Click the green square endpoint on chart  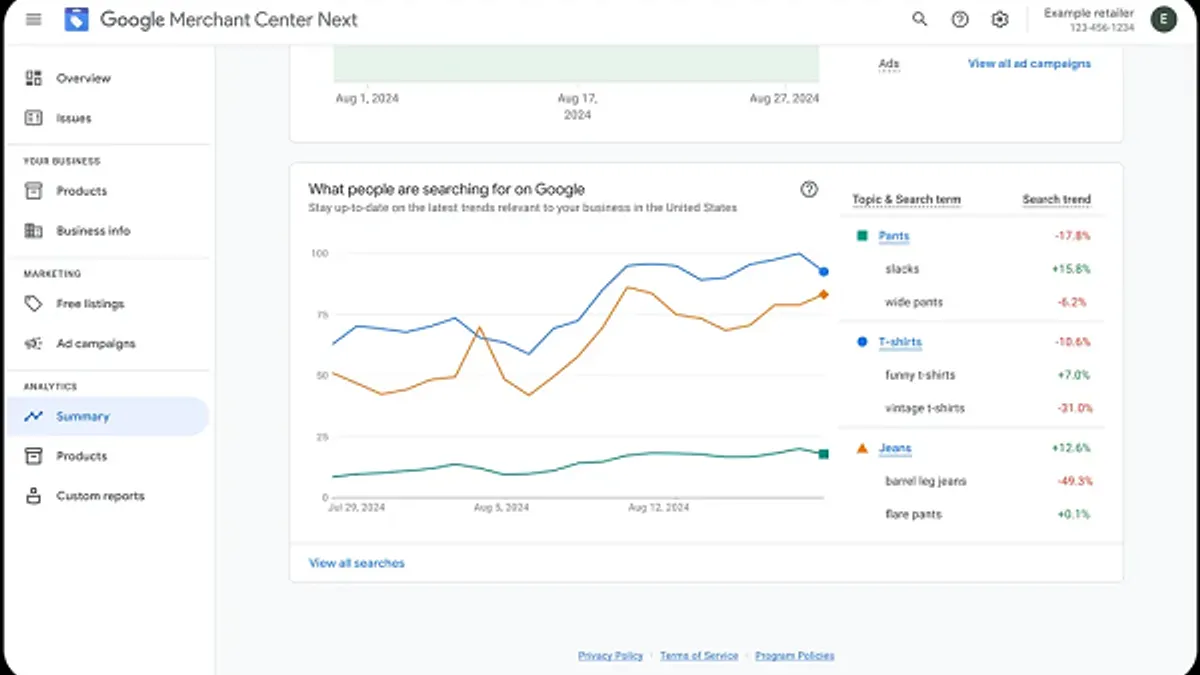823,454
